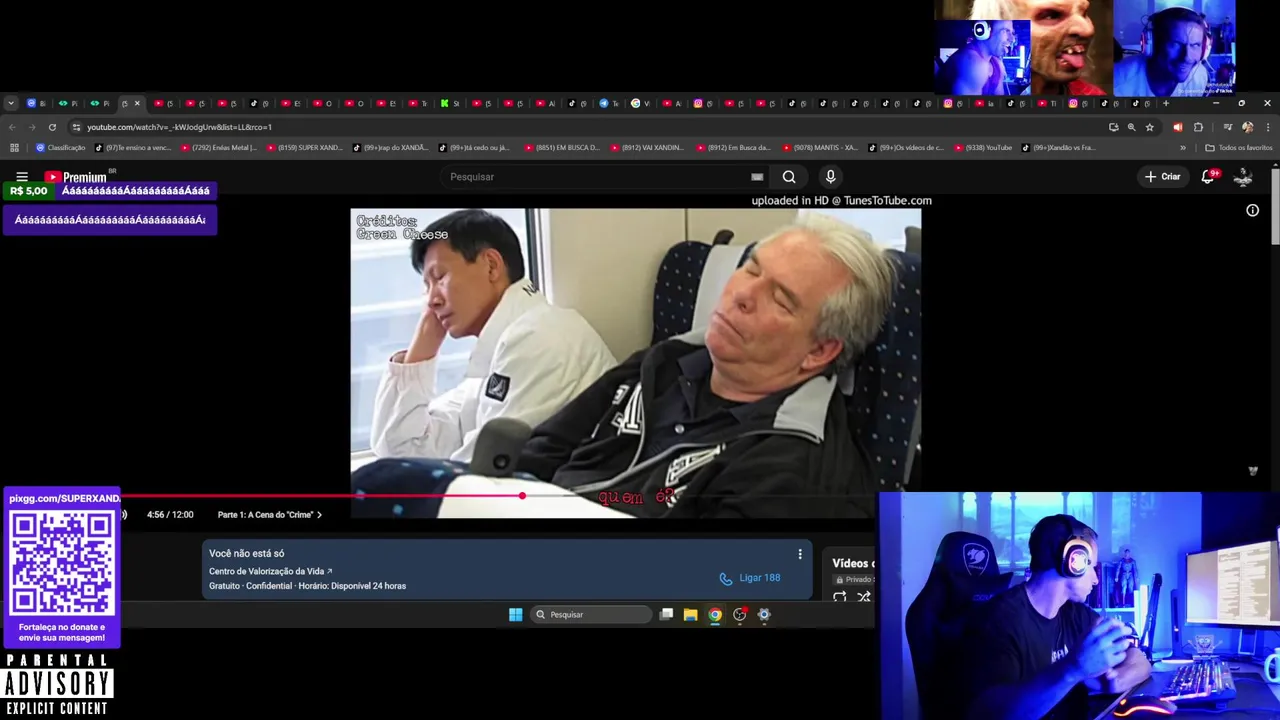1280x720 pixels.
Task: Close the active browser tab
Action: (137, 103)
